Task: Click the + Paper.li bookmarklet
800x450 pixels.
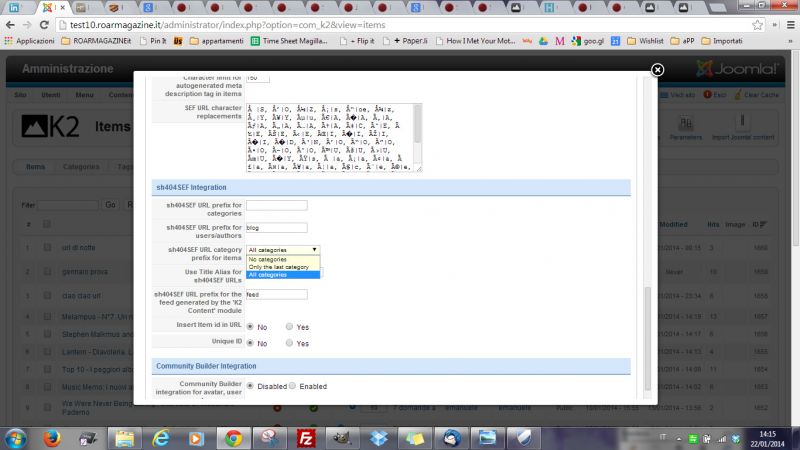Action: click(x=405, y=41)
